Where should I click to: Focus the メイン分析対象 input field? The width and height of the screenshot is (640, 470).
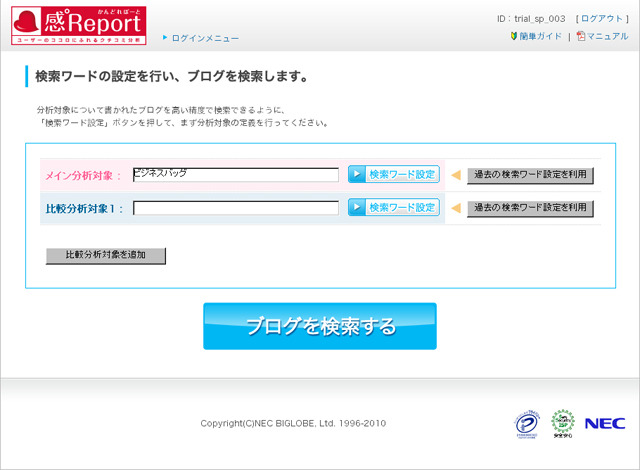pos(236,175)
